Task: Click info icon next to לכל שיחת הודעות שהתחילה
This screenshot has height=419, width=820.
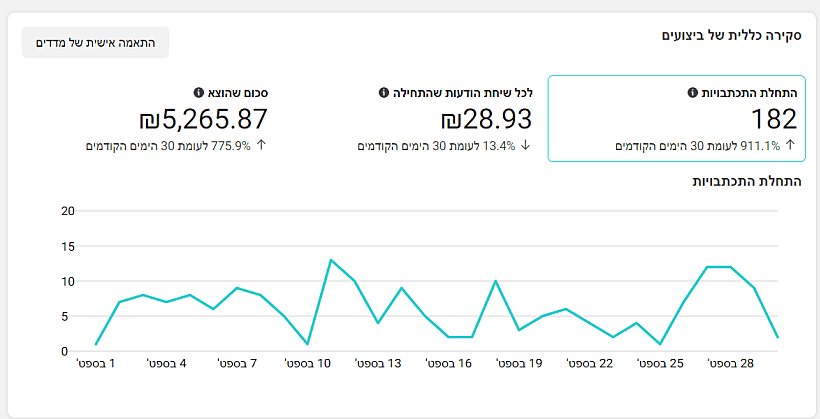Action: pos(384,93)
